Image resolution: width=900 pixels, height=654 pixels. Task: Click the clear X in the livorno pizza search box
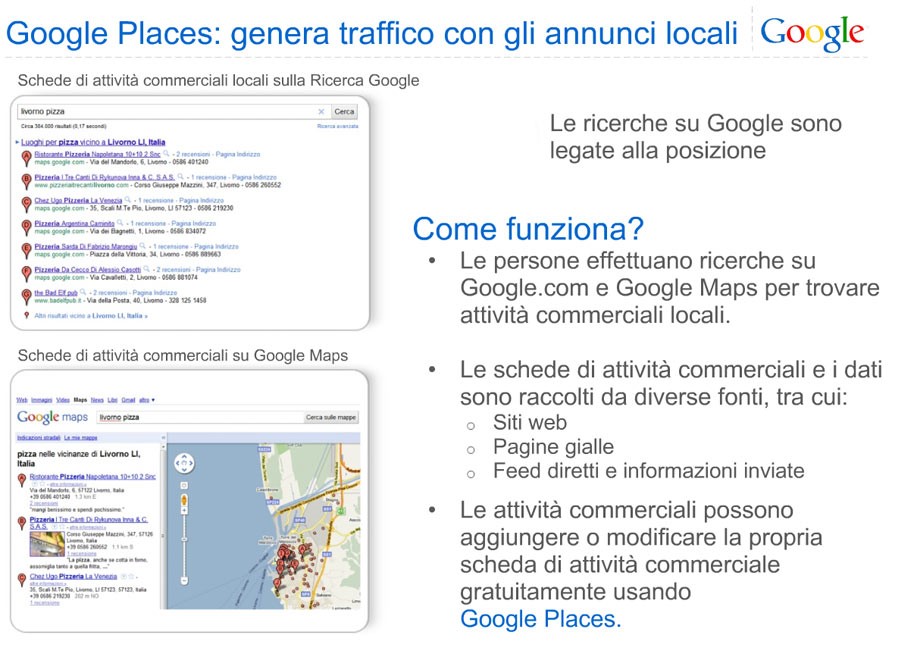(x=321, y=111)
